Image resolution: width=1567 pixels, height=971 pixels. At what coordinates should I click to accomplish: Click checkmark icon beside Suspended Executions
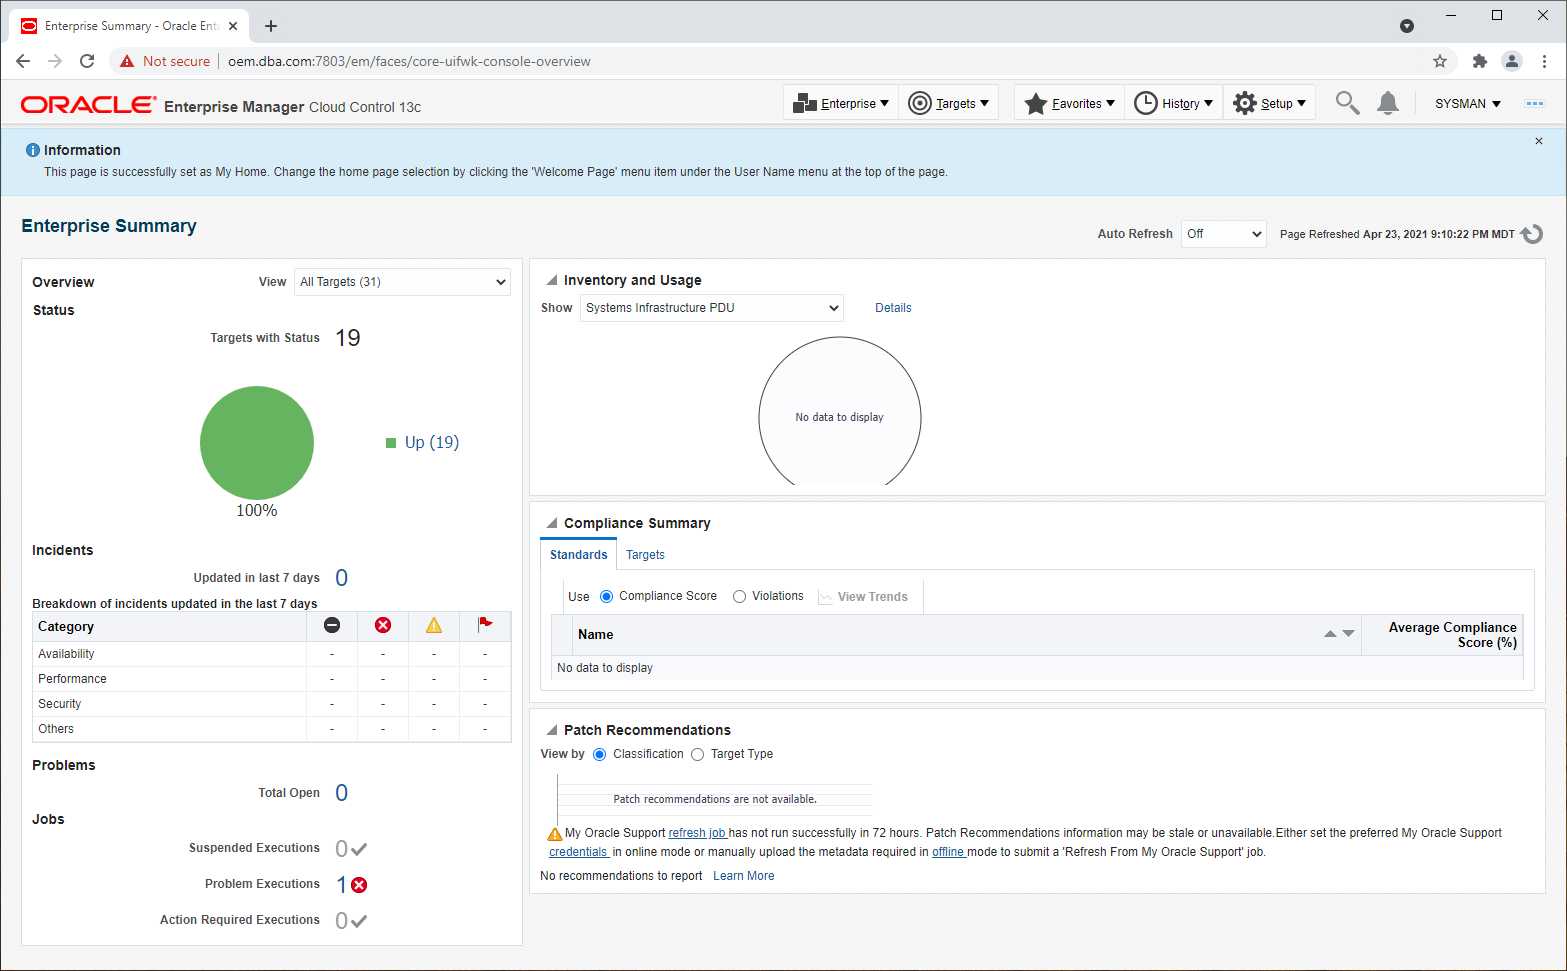coord(359,849)
